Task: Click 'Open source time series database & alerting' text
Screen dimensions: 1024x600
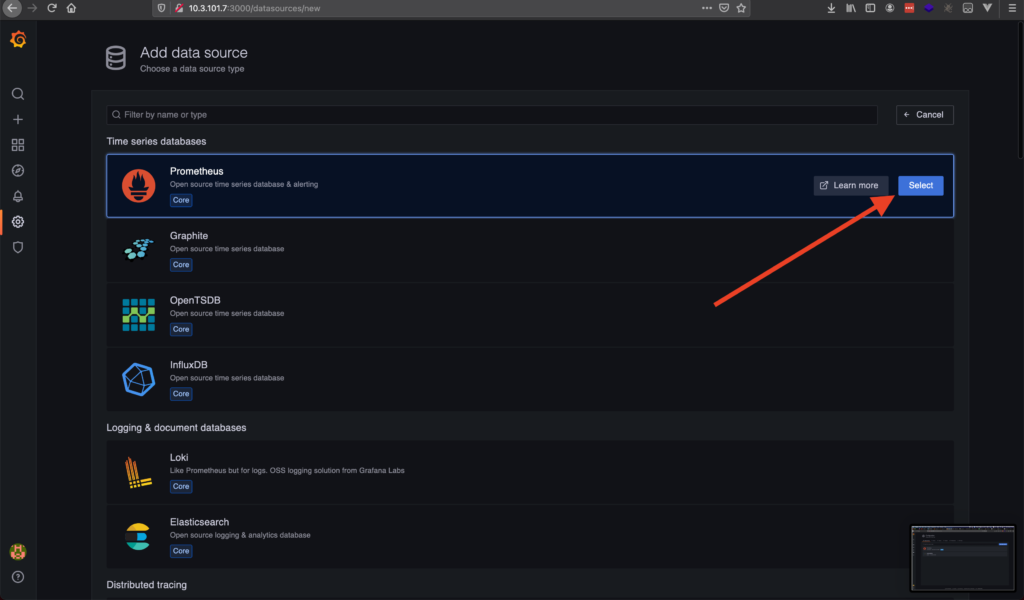Action: tap(244, 185)
